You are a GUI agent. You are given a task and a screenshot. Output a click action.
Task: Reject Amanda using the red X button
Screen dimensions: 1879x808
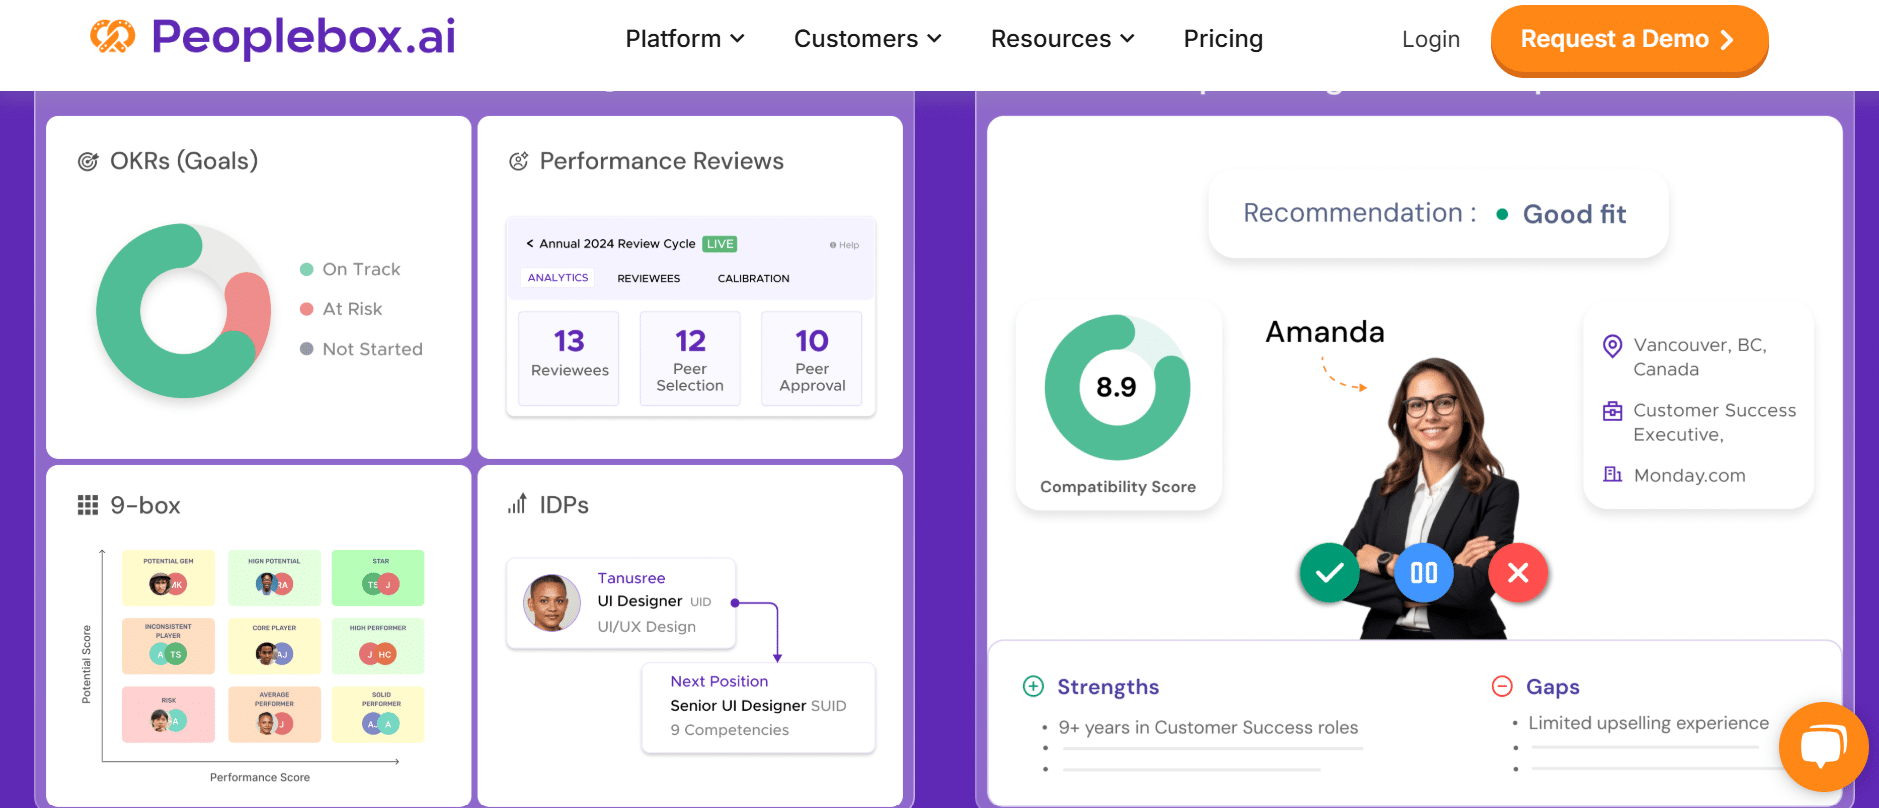pos(1518,573)
